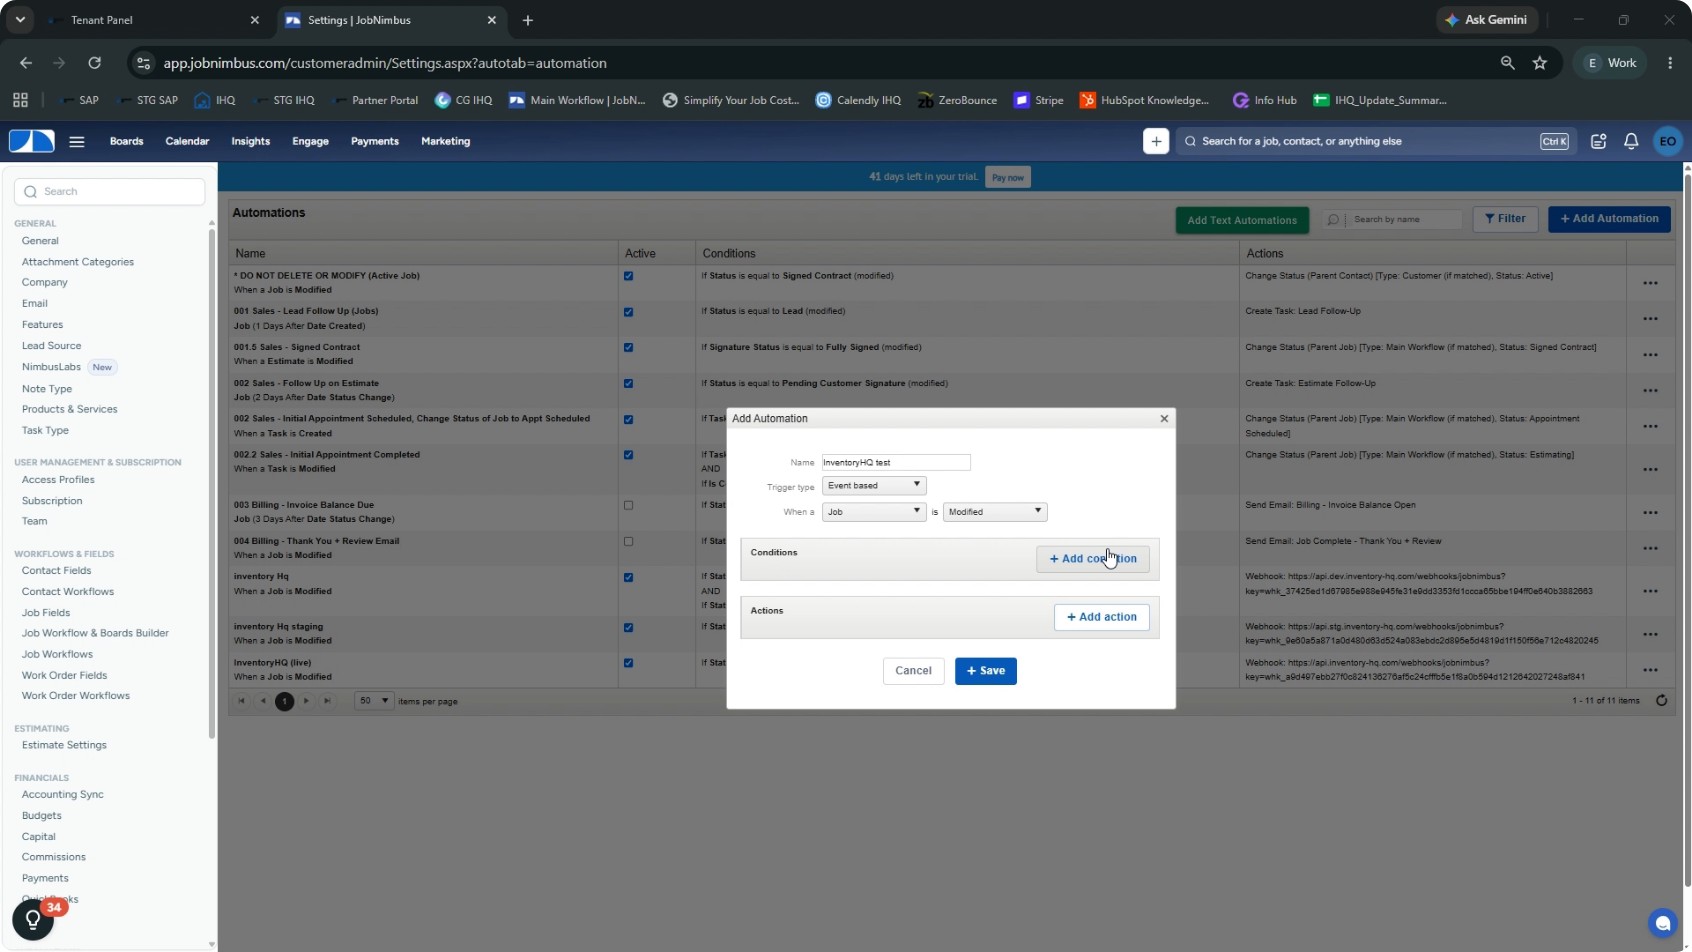The image size is (1692, 952).
Task: Open the Boards menu
Action: pos(126,141)
